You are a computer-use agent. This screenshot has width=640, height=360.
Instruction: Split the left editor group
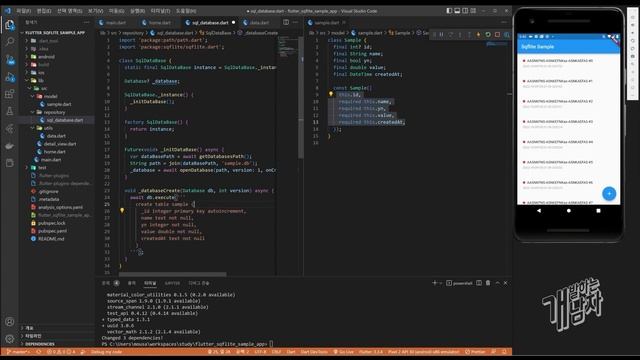pyautogui.click(x=286, y=22)
